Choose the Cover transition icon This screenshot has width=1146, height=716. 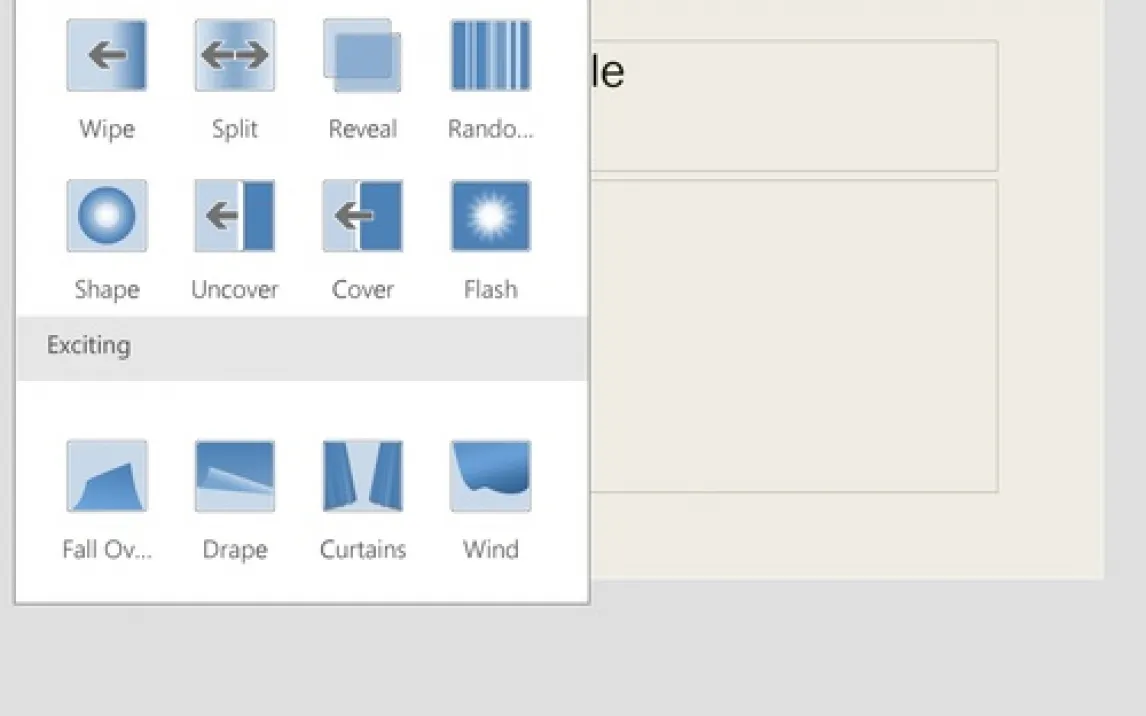pyautogui.click(x=362, y=216)
